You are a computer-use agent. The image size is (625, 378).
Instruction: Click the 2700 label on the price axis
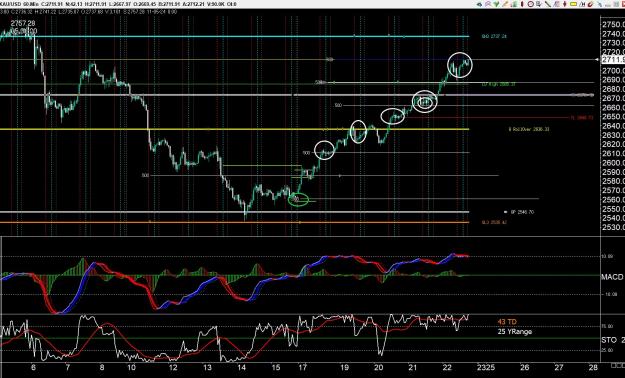tap(613, 71)
